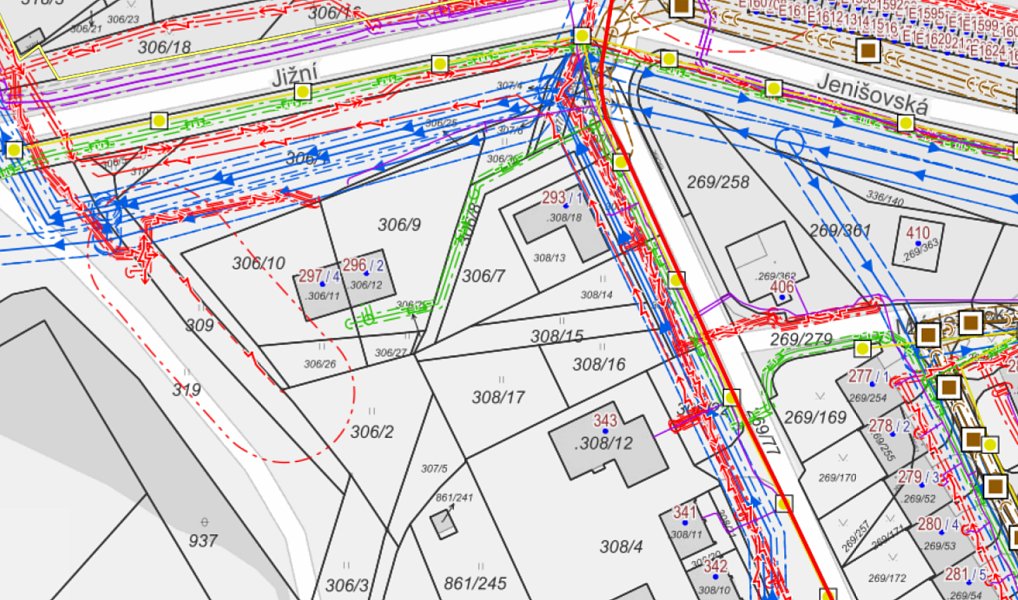1018x600 pixels.
Task: Click house number 341
Action: coord(685,512)
